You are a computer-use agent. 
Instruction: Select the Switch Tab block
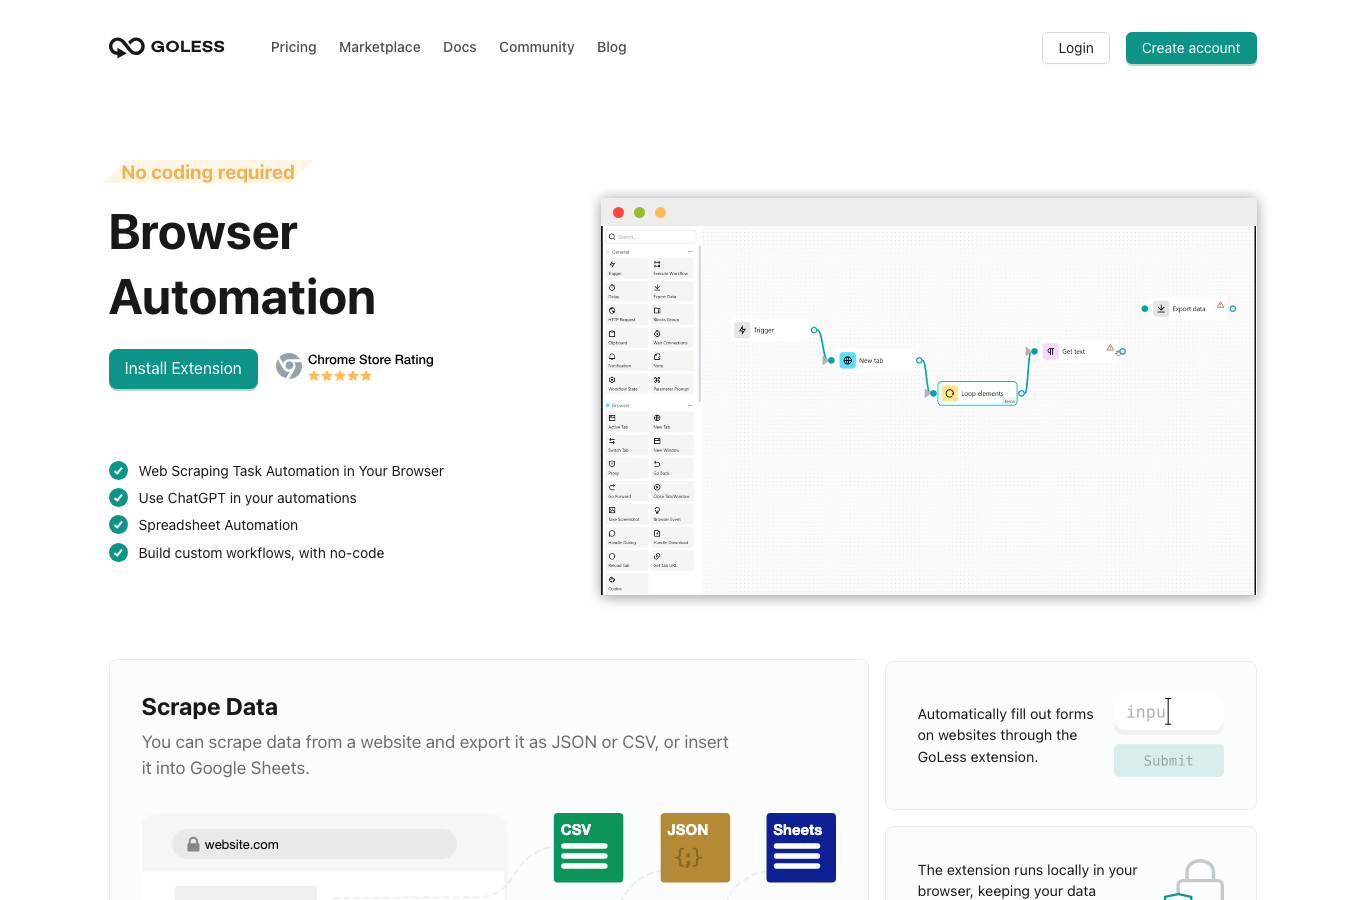627,445
